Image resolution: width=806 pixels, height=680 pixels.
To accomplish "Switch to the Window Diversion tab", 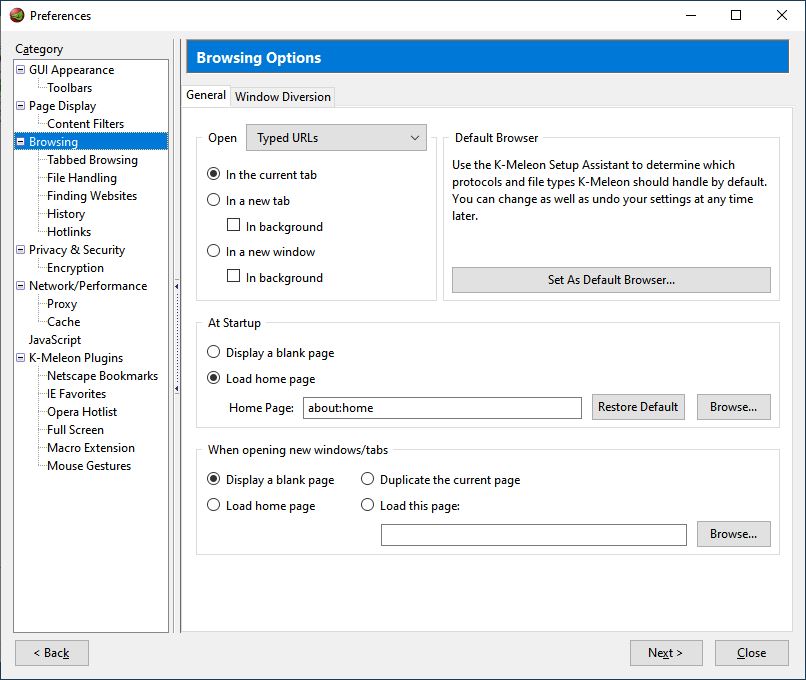I will [x=283, y=97].
